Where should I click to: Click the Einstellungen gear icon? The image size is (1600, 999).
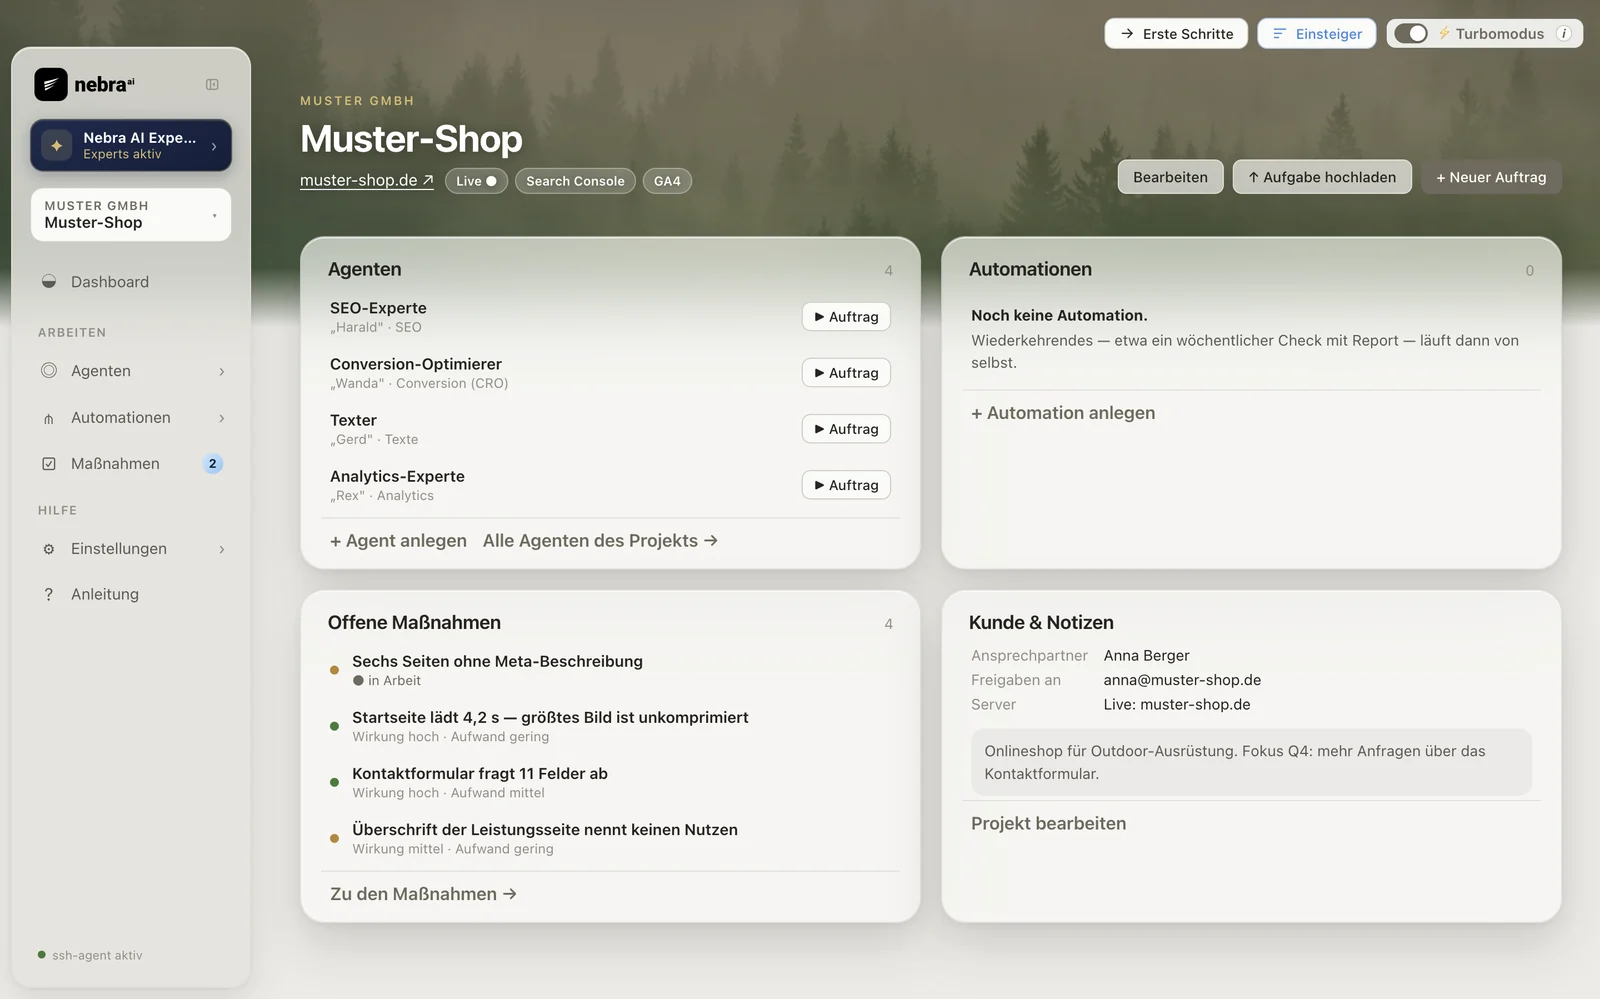coord(49,549)
